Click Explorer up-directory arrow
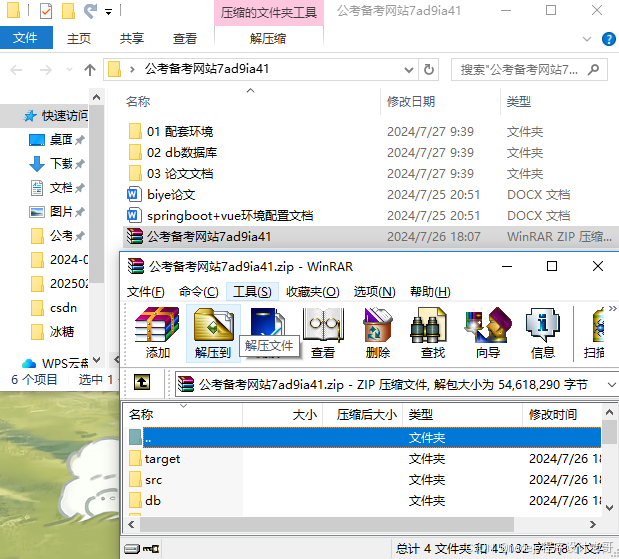 (x=90, y=70)
